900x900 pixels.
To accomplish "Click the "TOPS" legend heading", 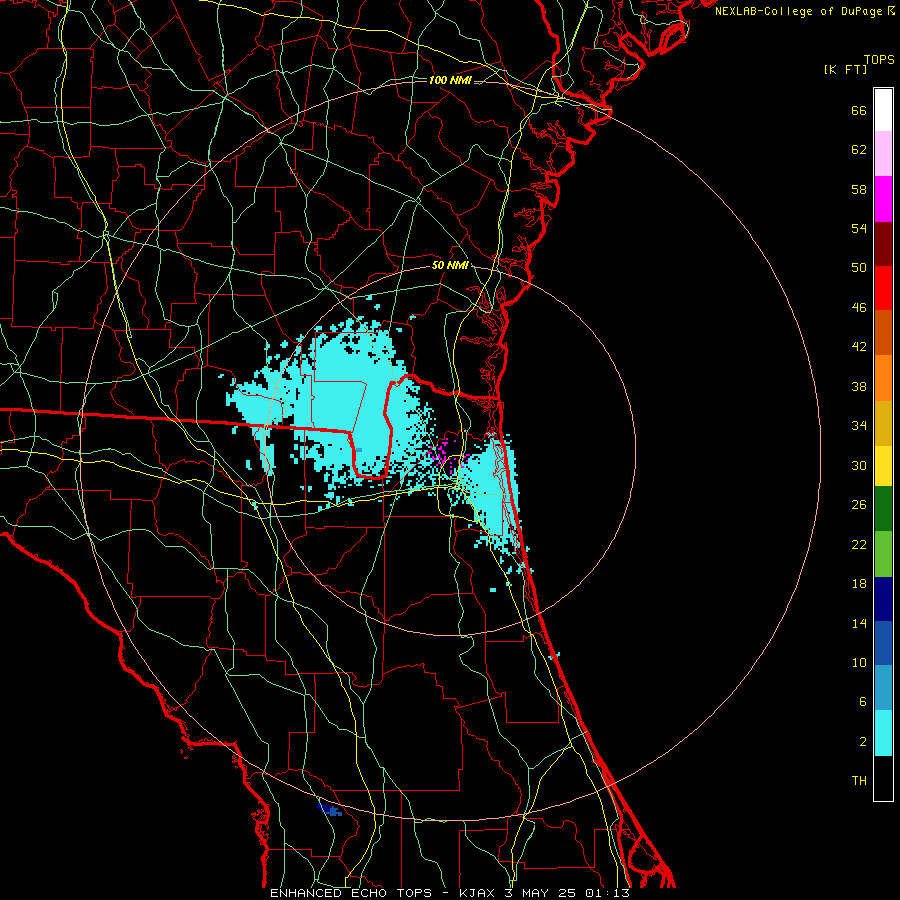I will [x=879, y=60].
